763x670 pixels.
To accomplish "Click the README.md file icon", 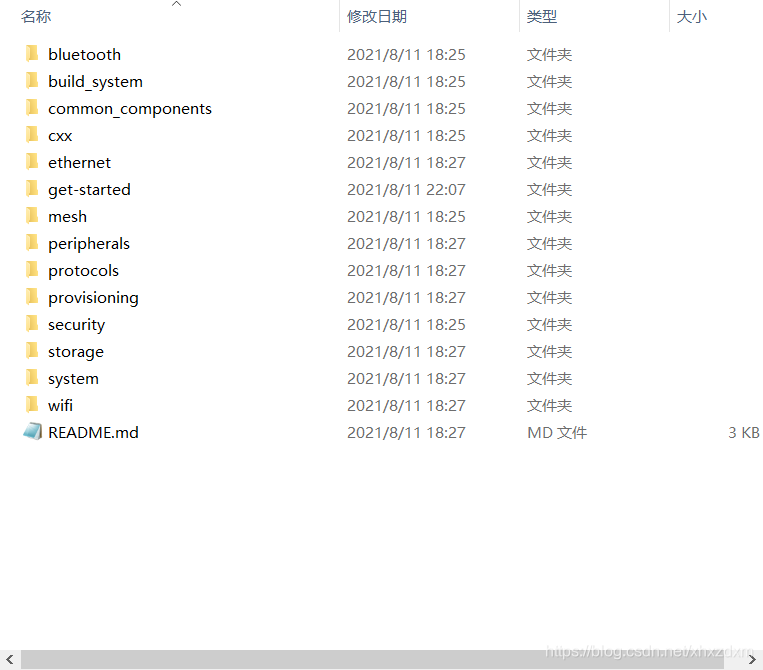I will pos(33,432).
